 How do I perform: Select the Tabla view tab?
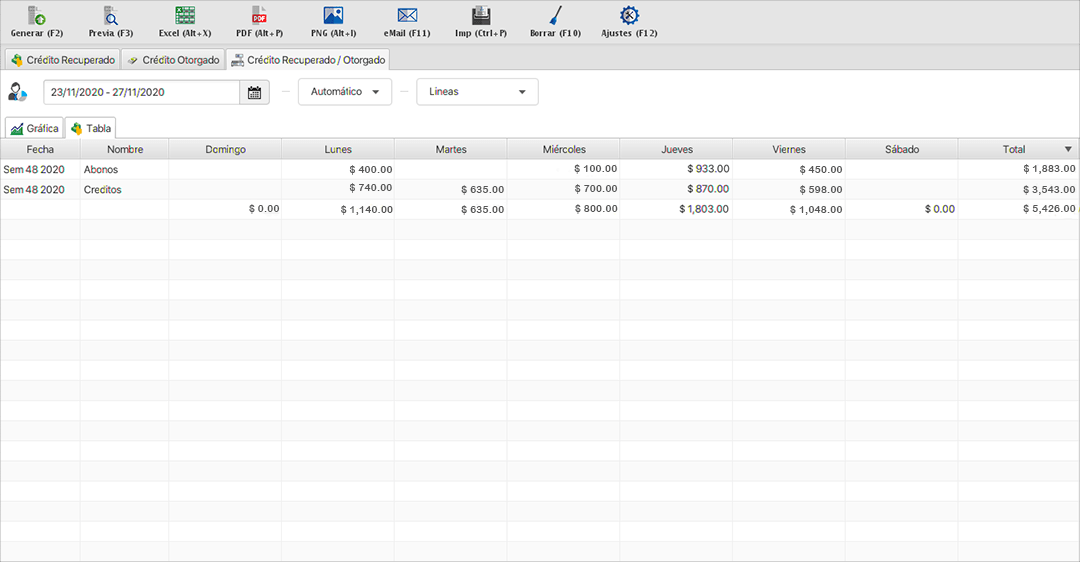90,128
